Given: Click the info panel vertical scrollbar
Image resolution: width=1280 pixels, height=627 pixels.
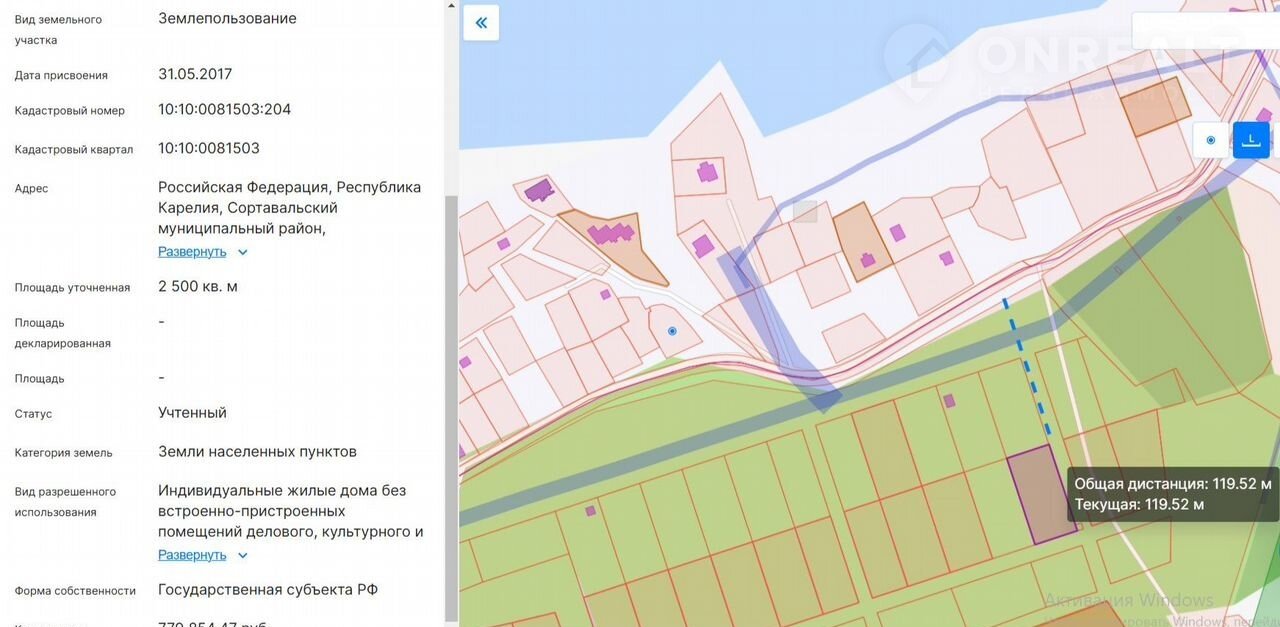Looking at the screenshot, I should pyautogui.click(x=451, y=400).
